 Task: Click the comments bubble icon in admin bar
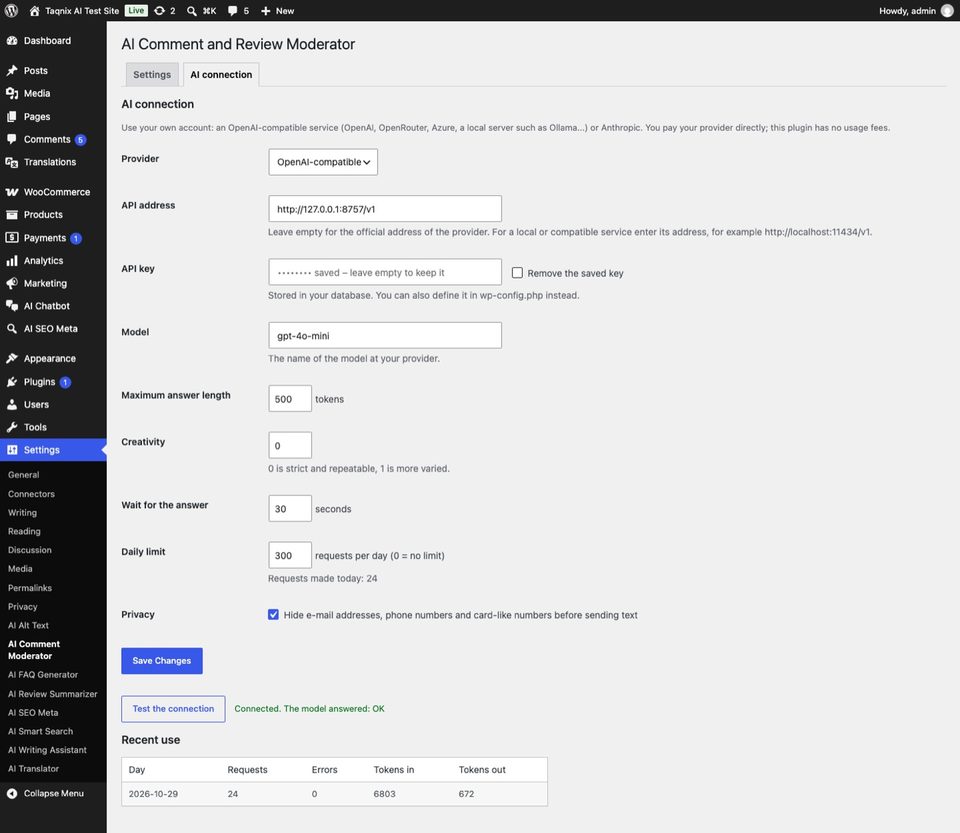tap(233, 10)
